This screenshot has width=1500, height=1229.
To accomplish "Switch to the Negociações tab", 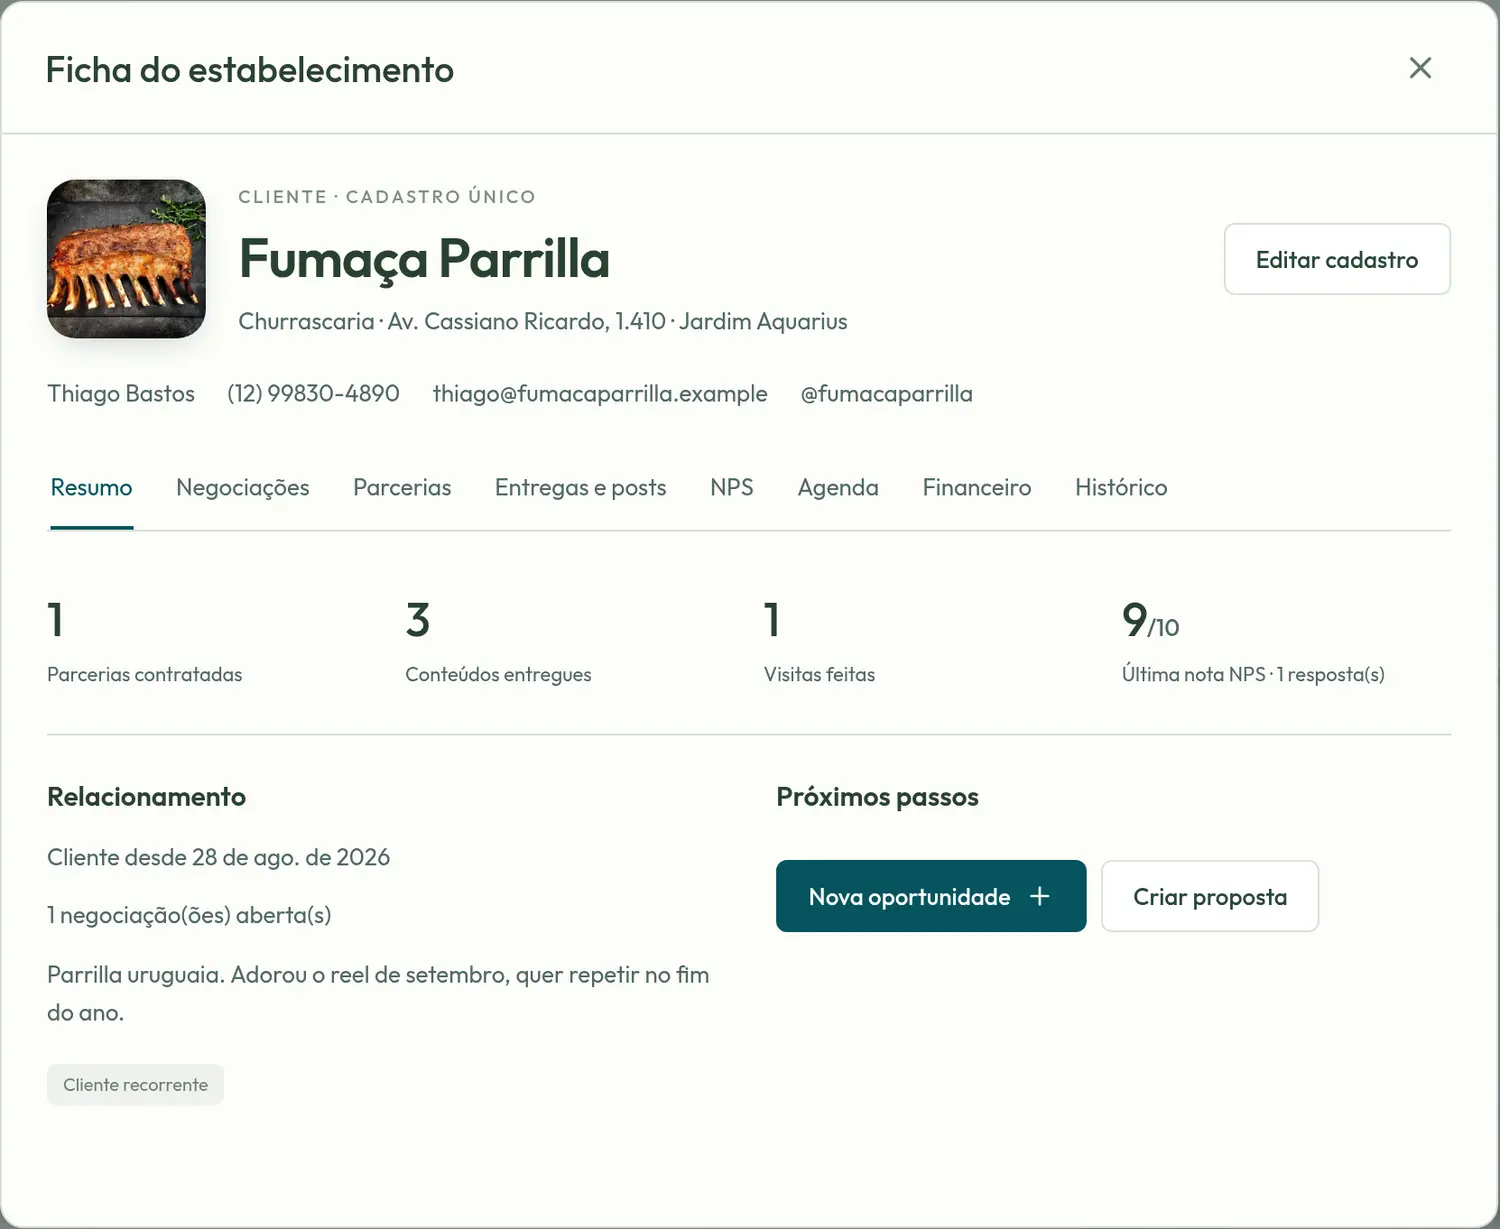I will pyautogui.click(x=243, y=488).
